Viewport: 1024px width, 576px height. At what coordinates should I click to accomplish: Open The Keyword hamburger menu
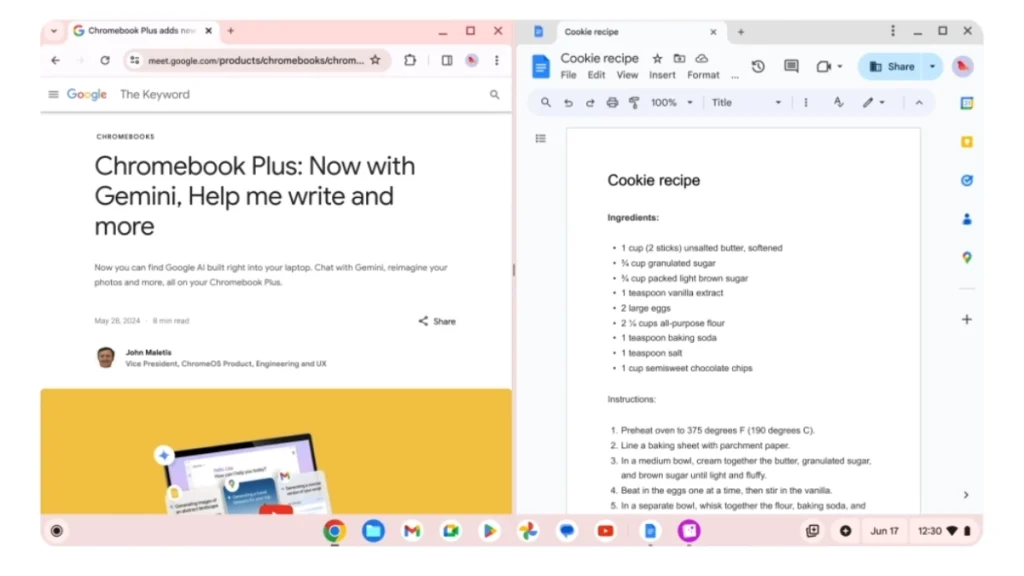(54, 95)
